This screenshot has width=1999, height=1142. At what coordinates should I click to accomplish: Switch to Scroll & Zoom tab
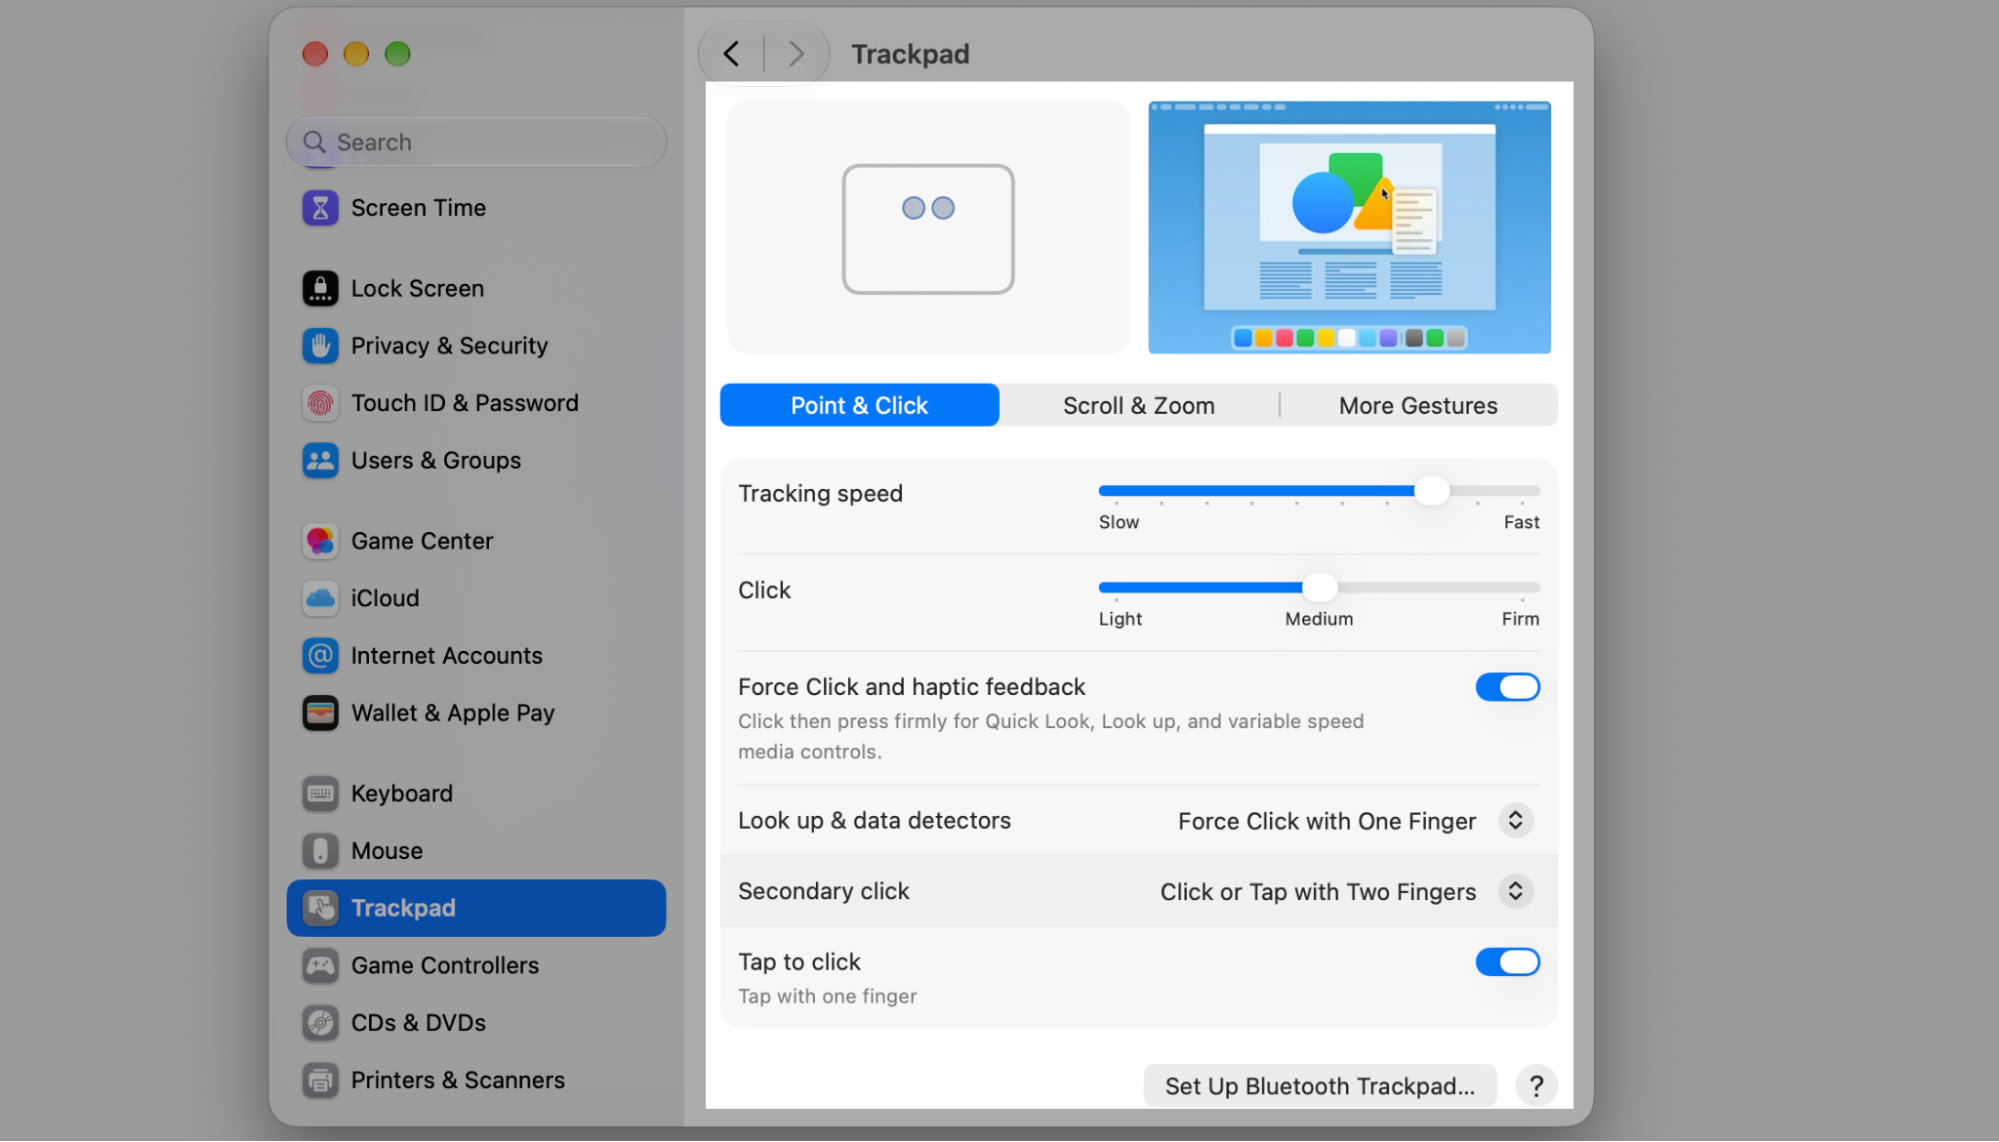coord(1138,406)
